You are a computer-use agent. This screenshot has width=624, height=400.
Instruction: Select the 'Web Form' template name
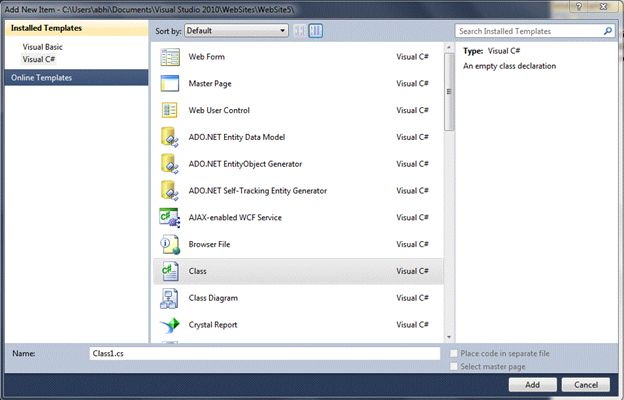pos(207,57)
